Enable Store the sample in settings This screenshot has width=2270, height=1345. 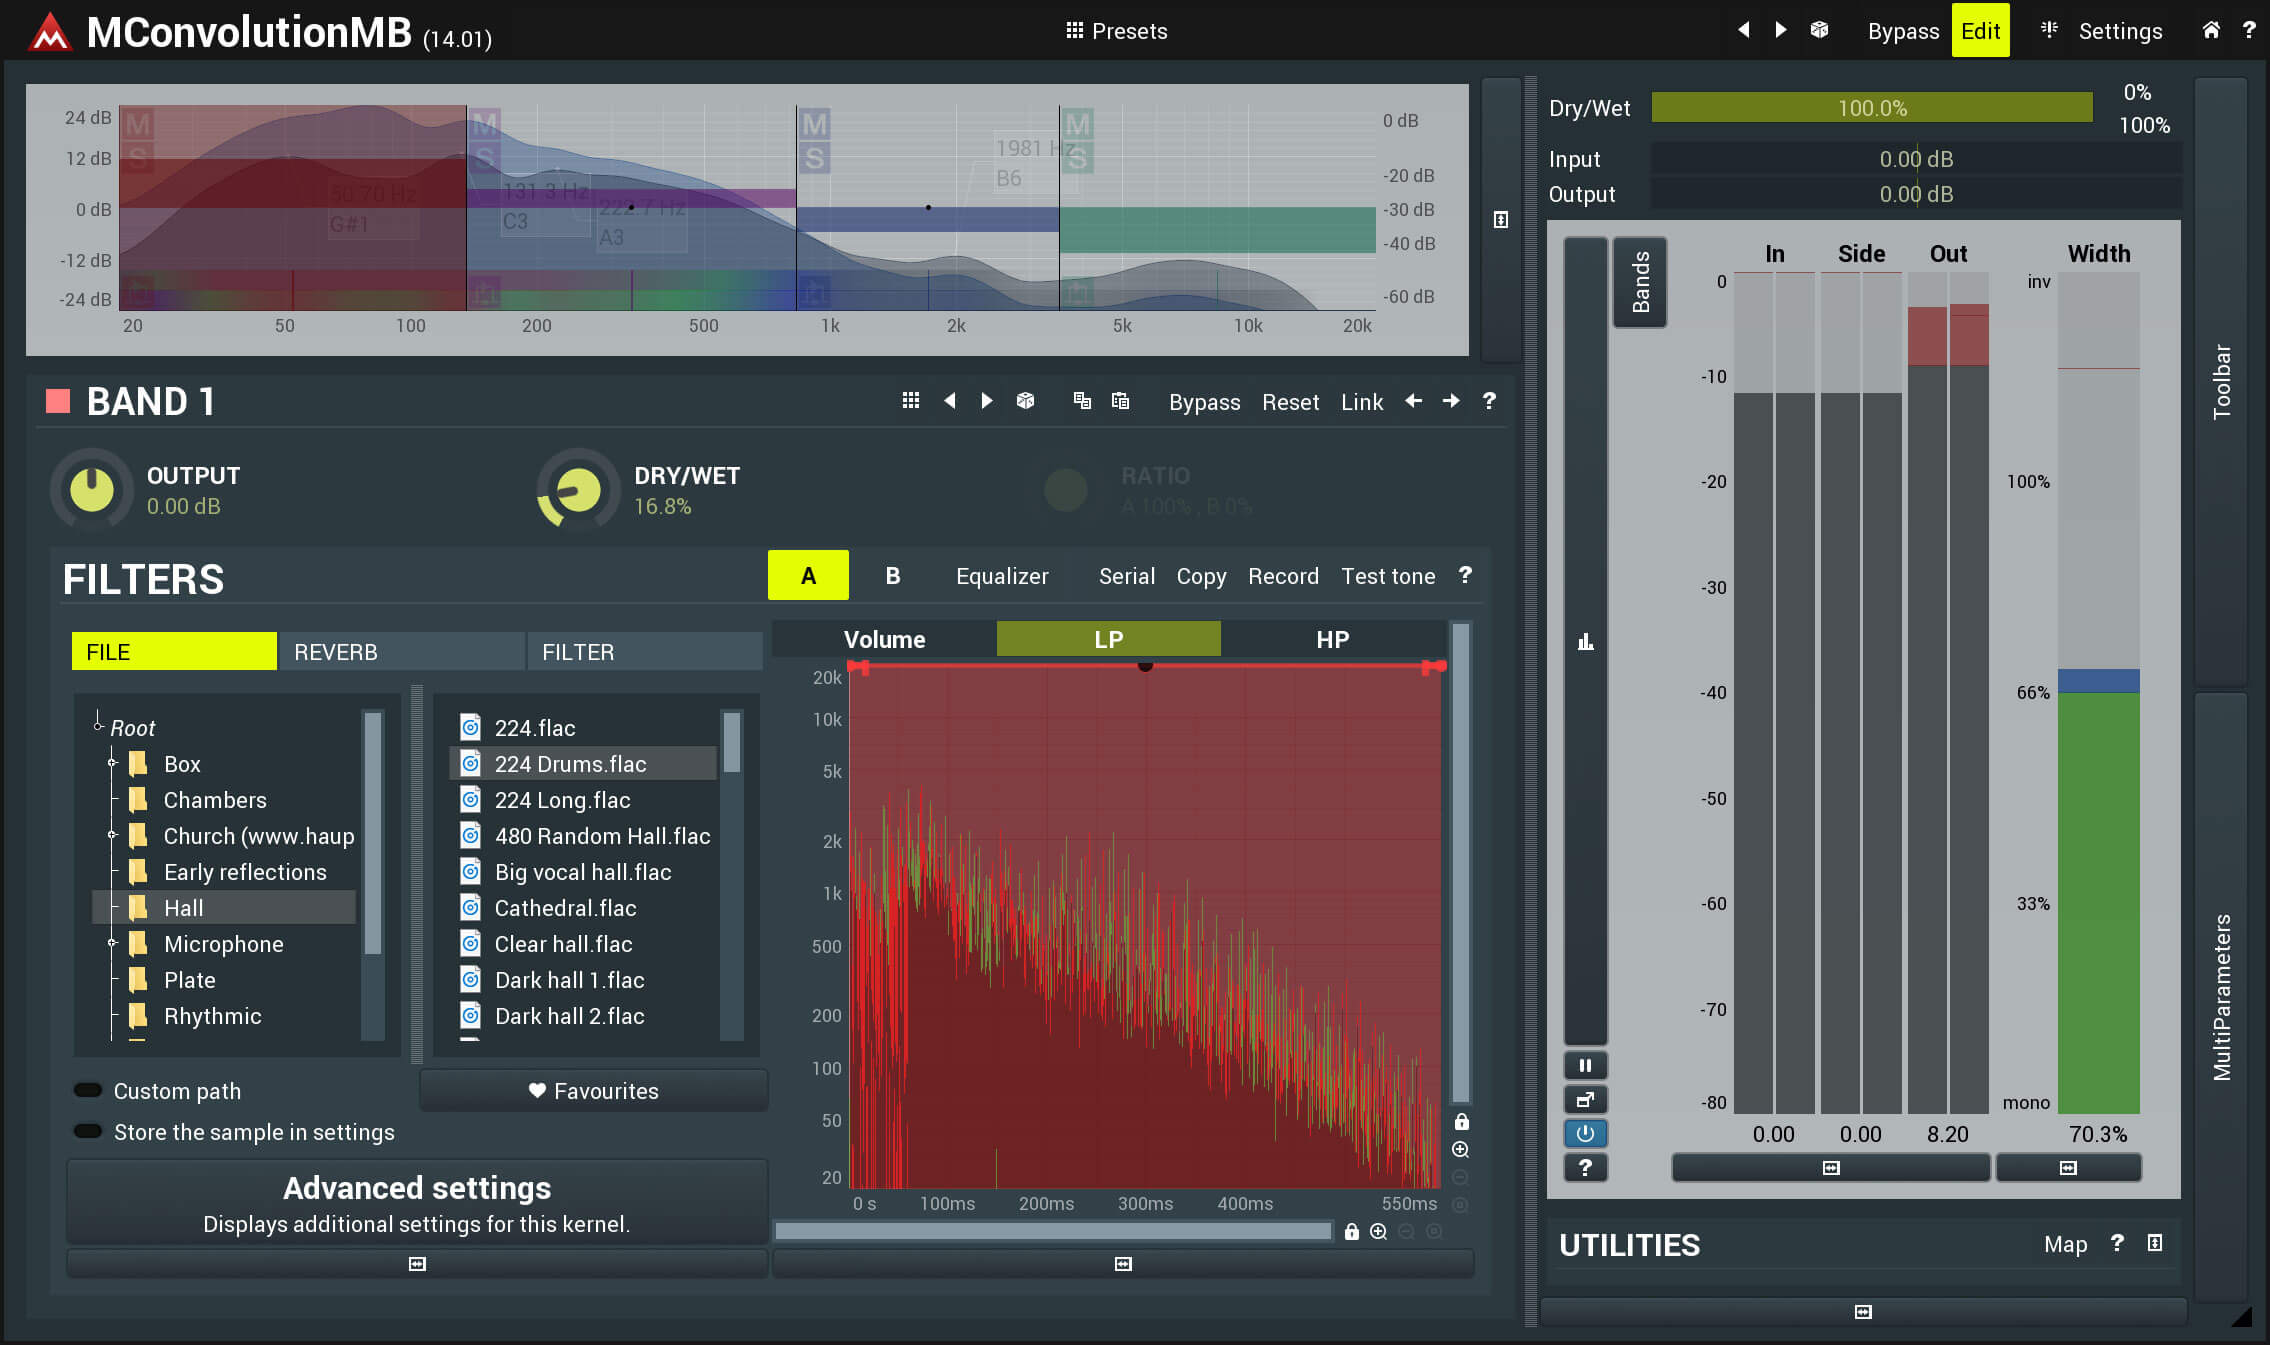point(89,1132)
